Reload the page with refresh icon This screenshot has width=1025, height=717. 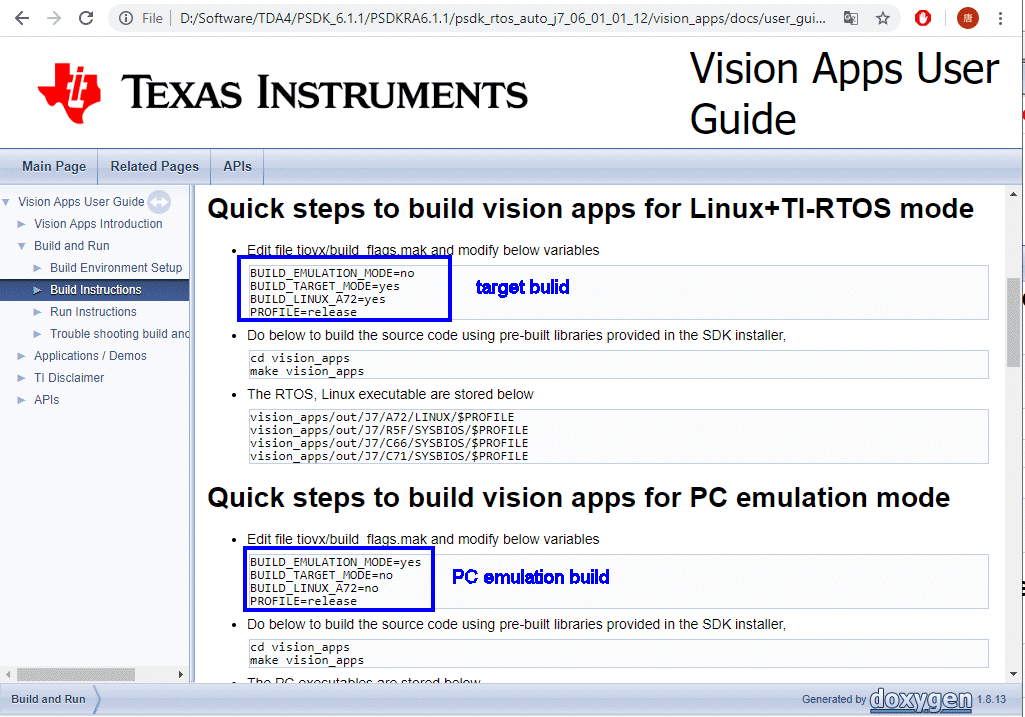(x=86, y=18)
